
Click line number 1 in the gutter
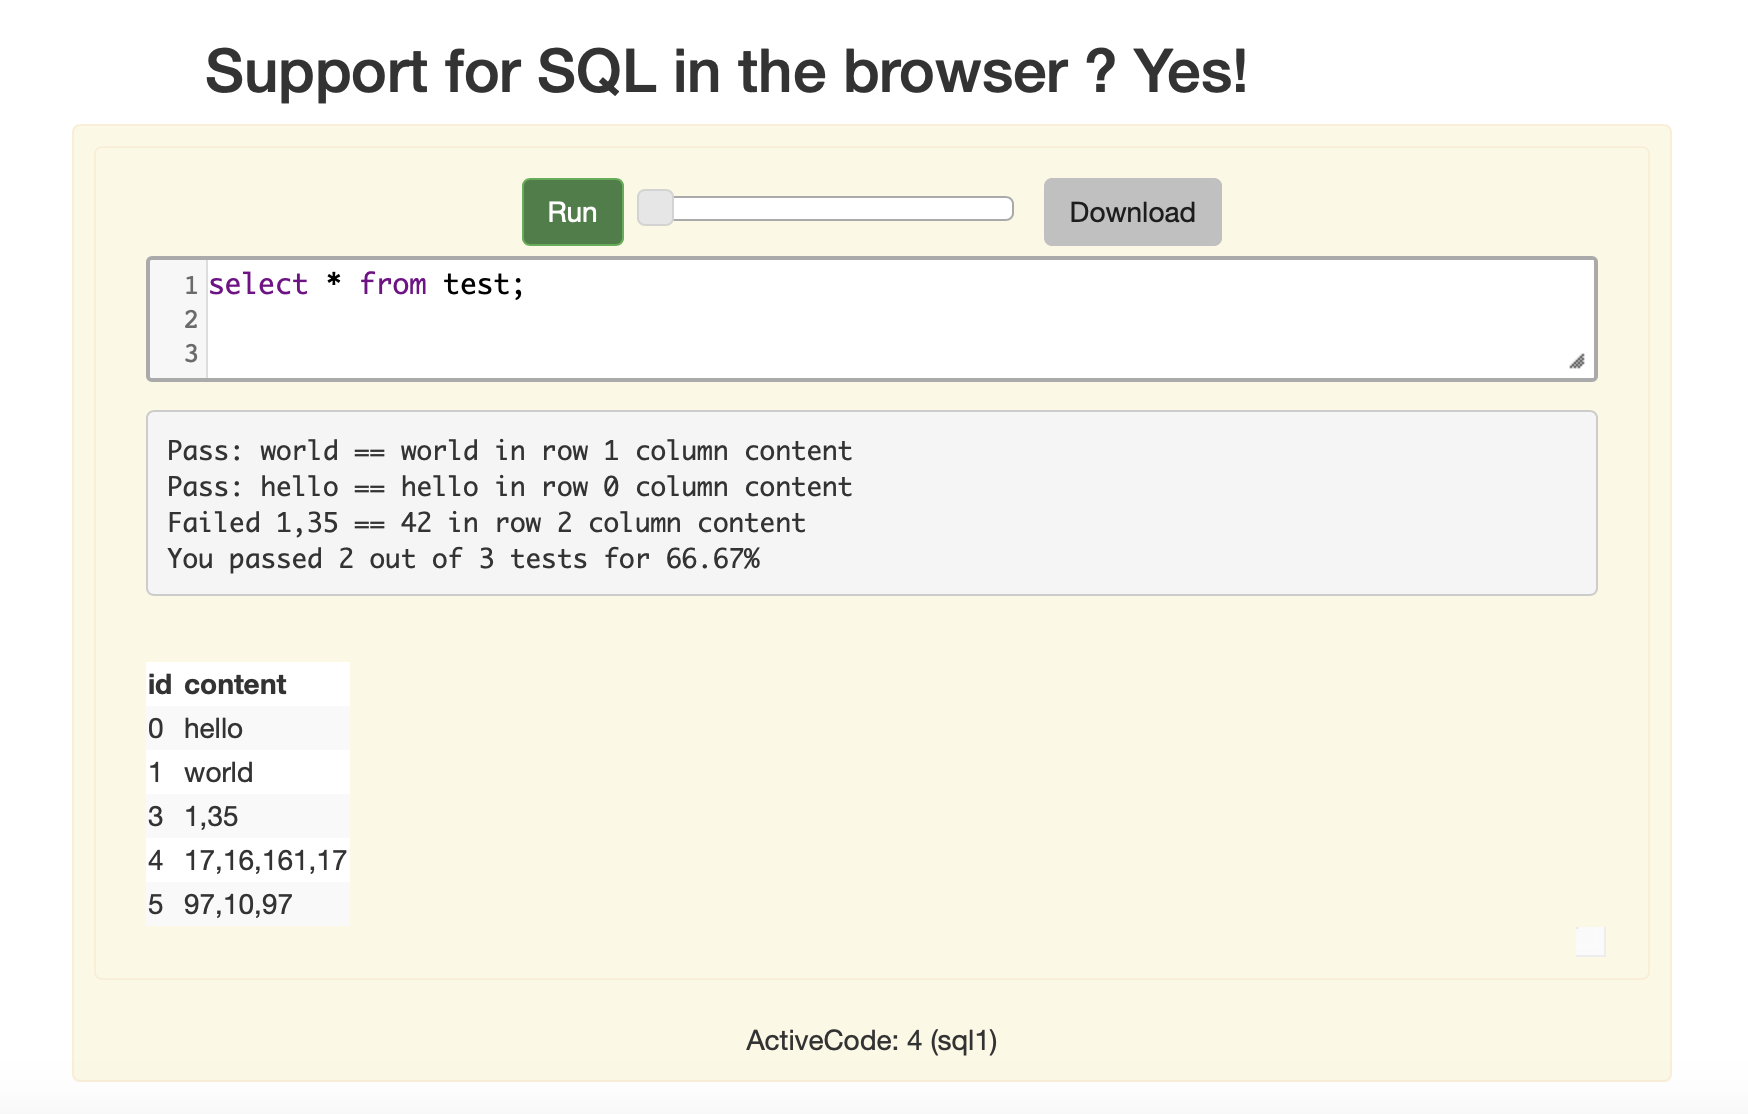[190, 285]
